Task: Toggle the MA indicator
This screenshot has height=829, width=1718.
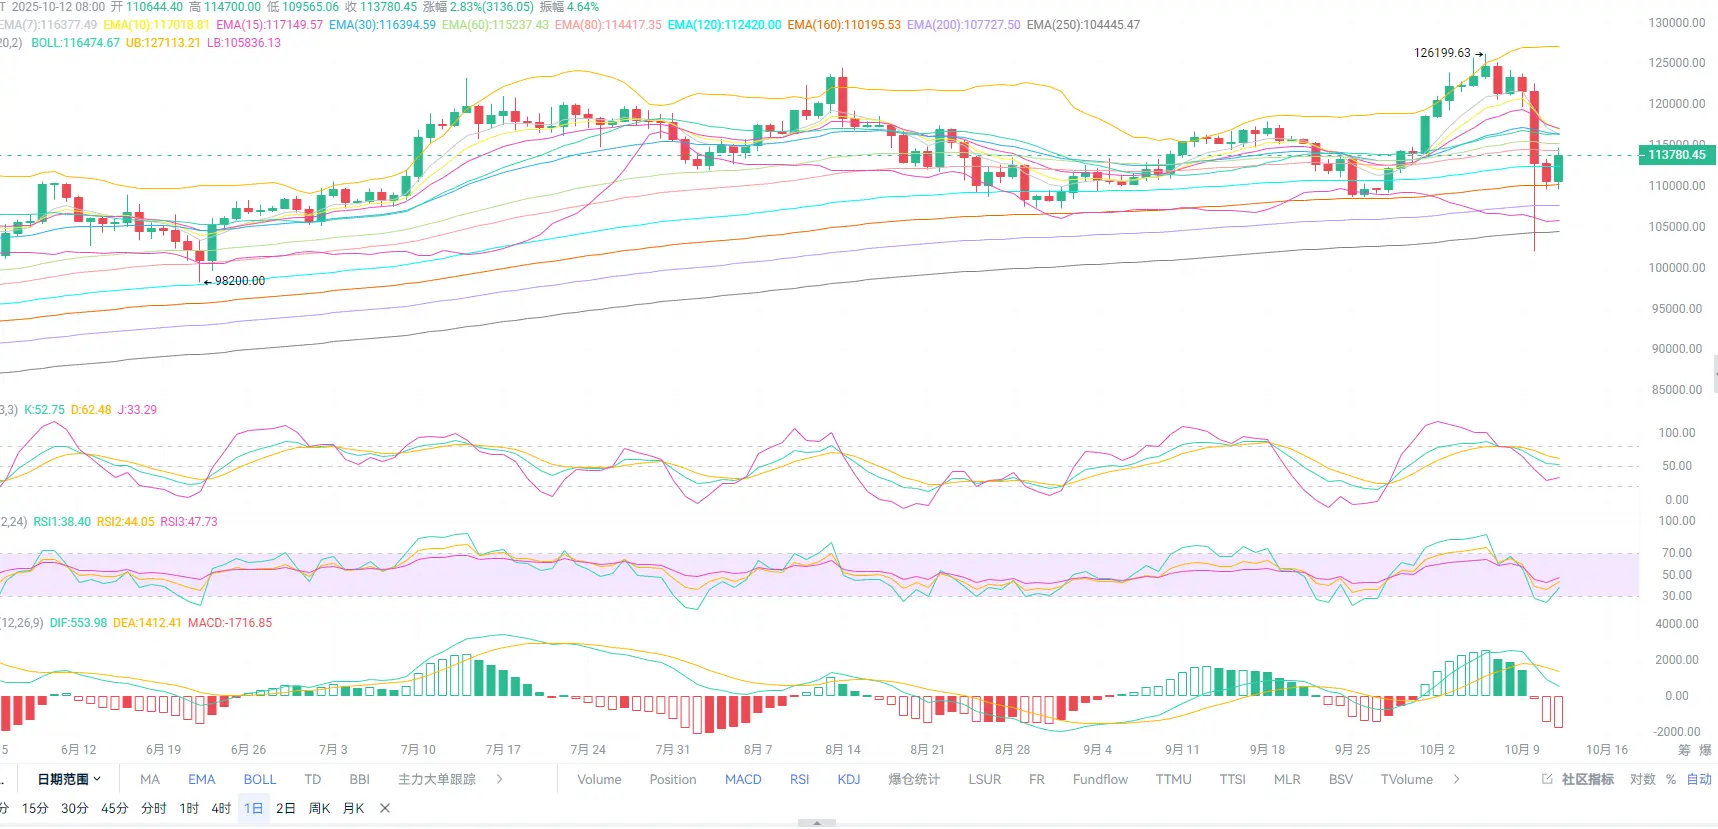Action: [150, 779]
